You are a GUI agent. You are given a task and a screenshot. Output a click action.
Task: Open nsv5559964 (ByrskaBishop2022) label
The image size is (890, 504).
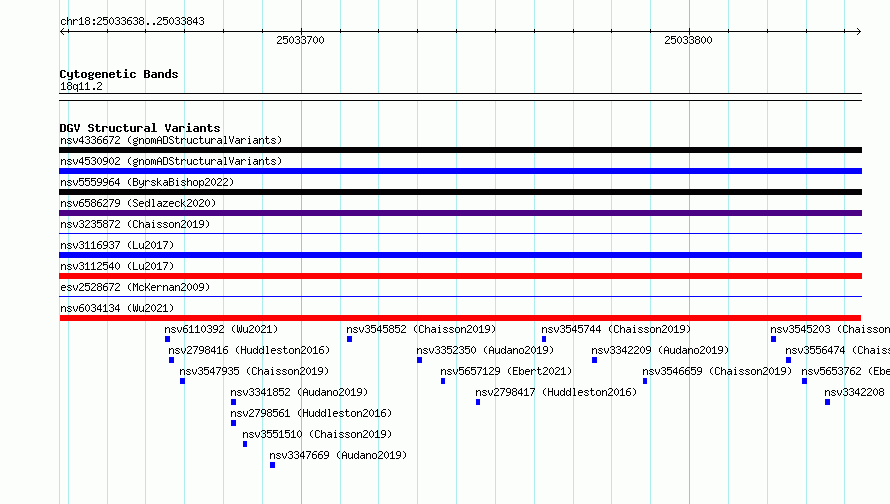pos(147,182)
